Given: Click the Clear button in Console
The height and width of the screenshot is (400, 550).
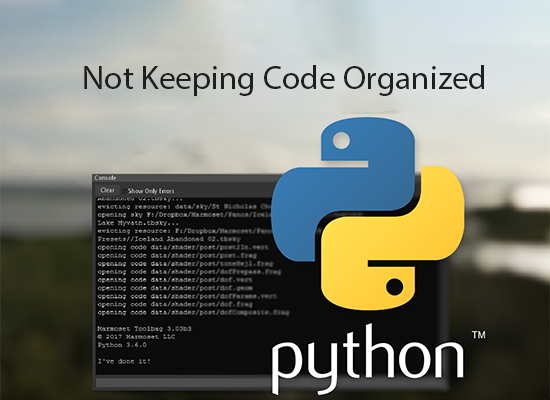Looking at the screenshot, I should point(107,190).
